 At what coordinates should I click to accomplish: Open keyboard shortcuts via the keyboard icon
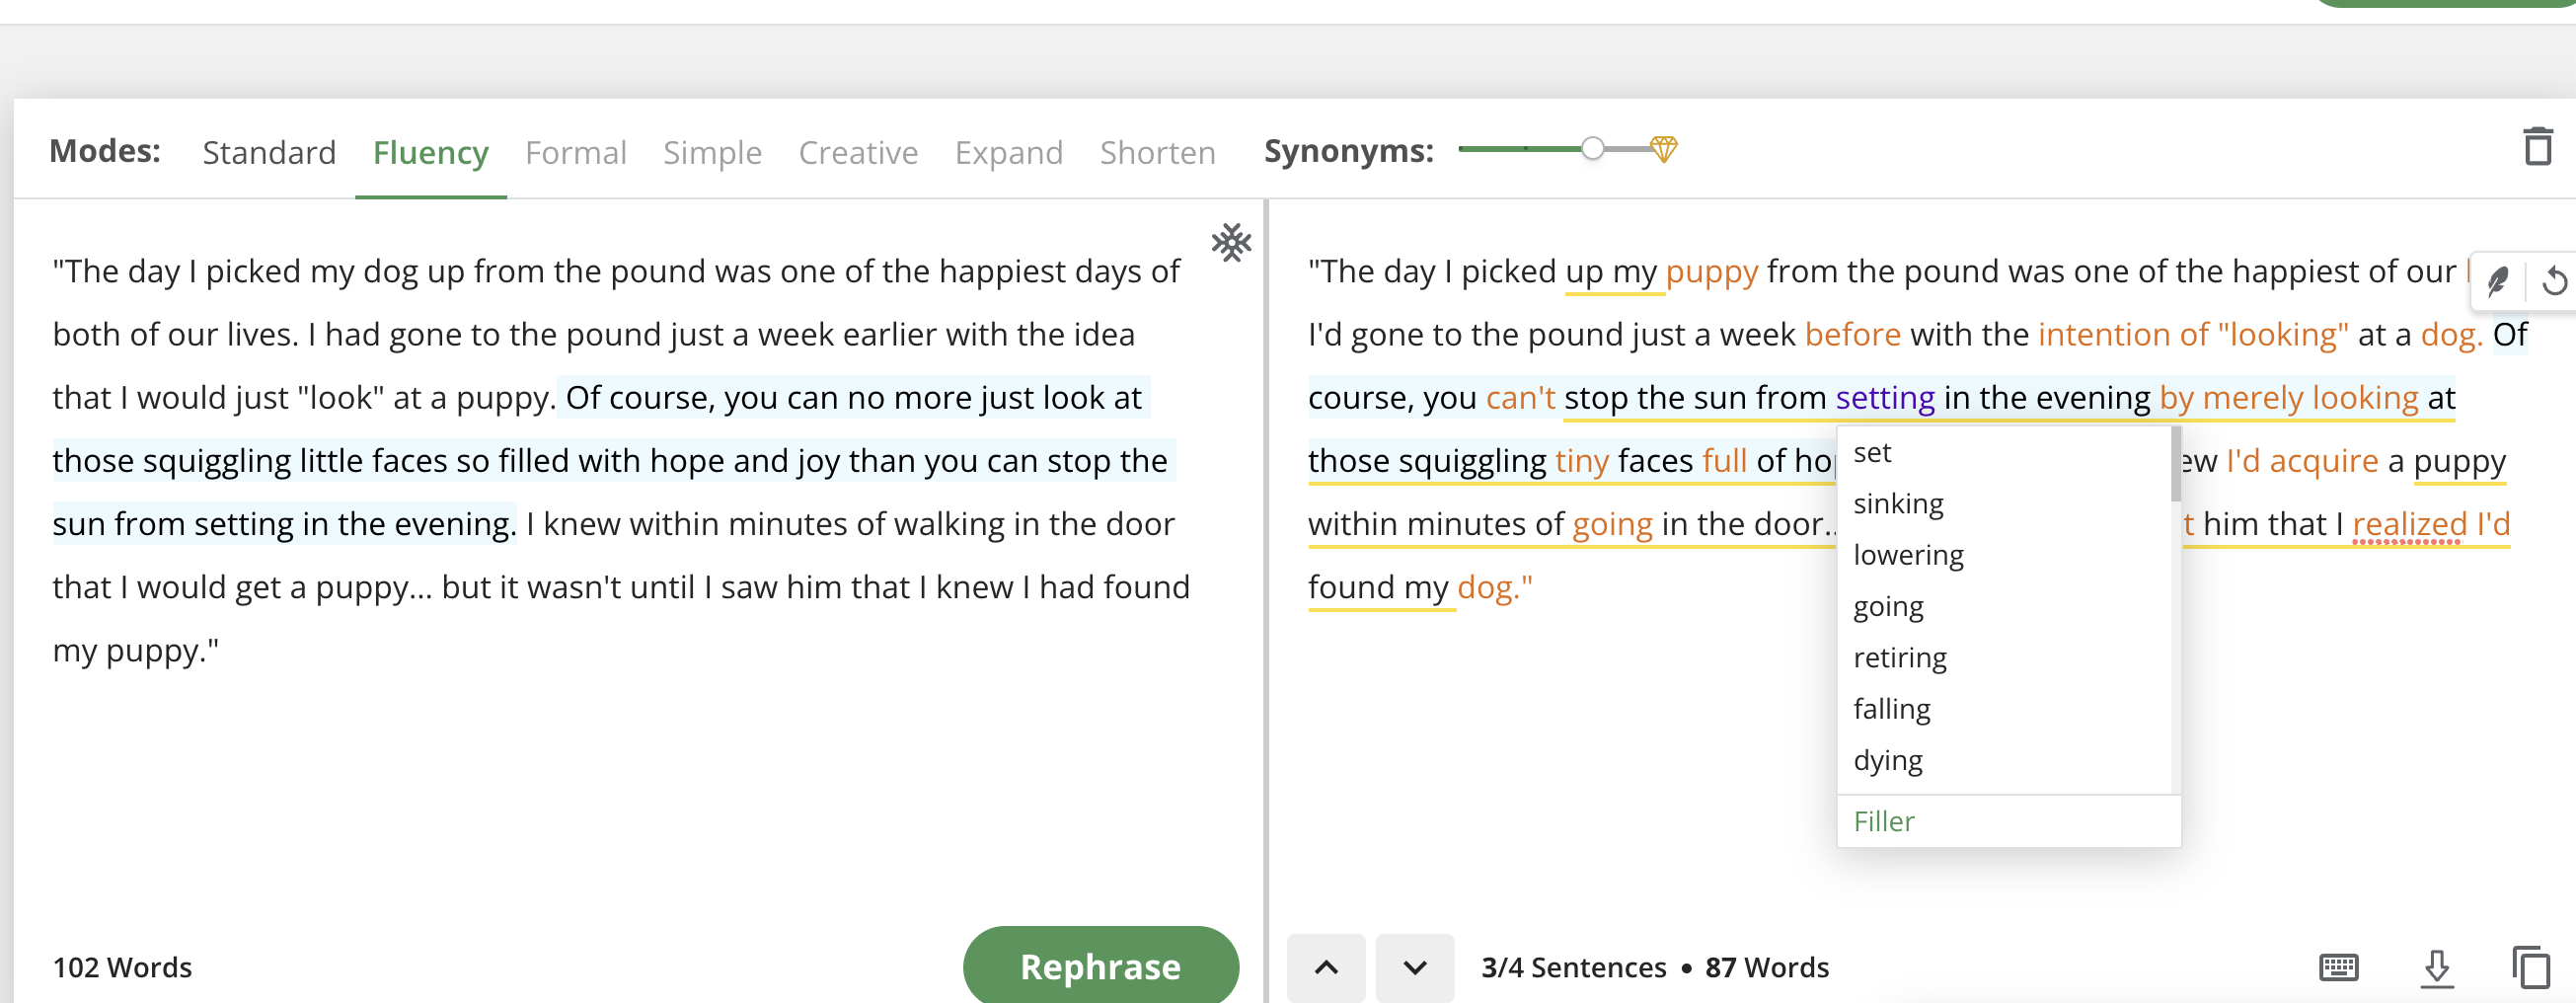tap(2340, 967)
